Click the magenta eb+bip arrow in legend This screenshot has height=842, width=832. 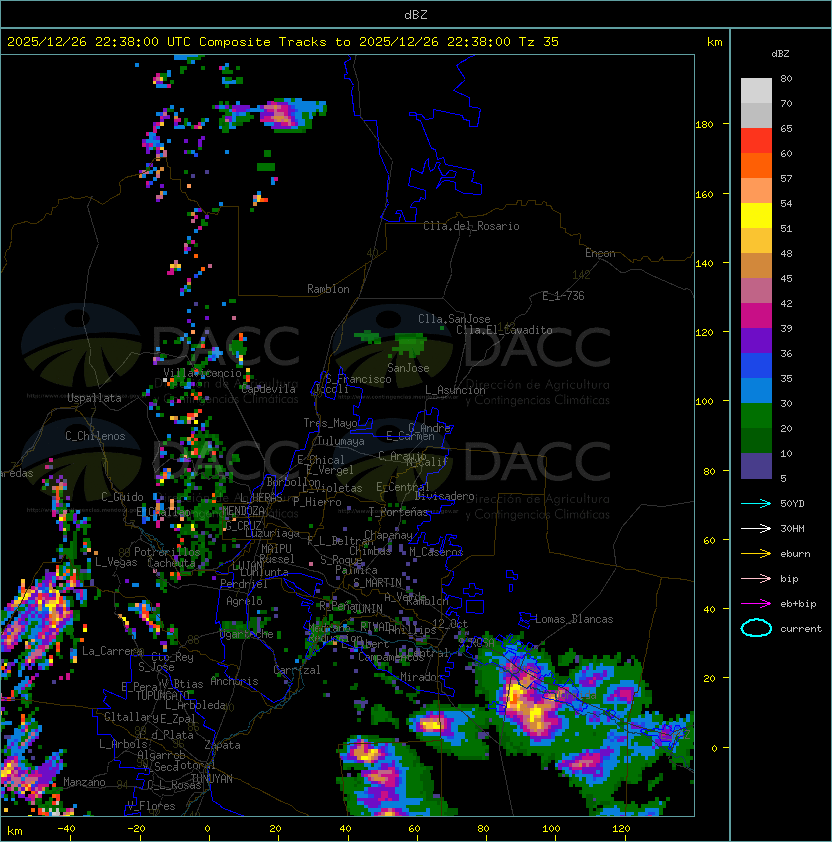756,604
